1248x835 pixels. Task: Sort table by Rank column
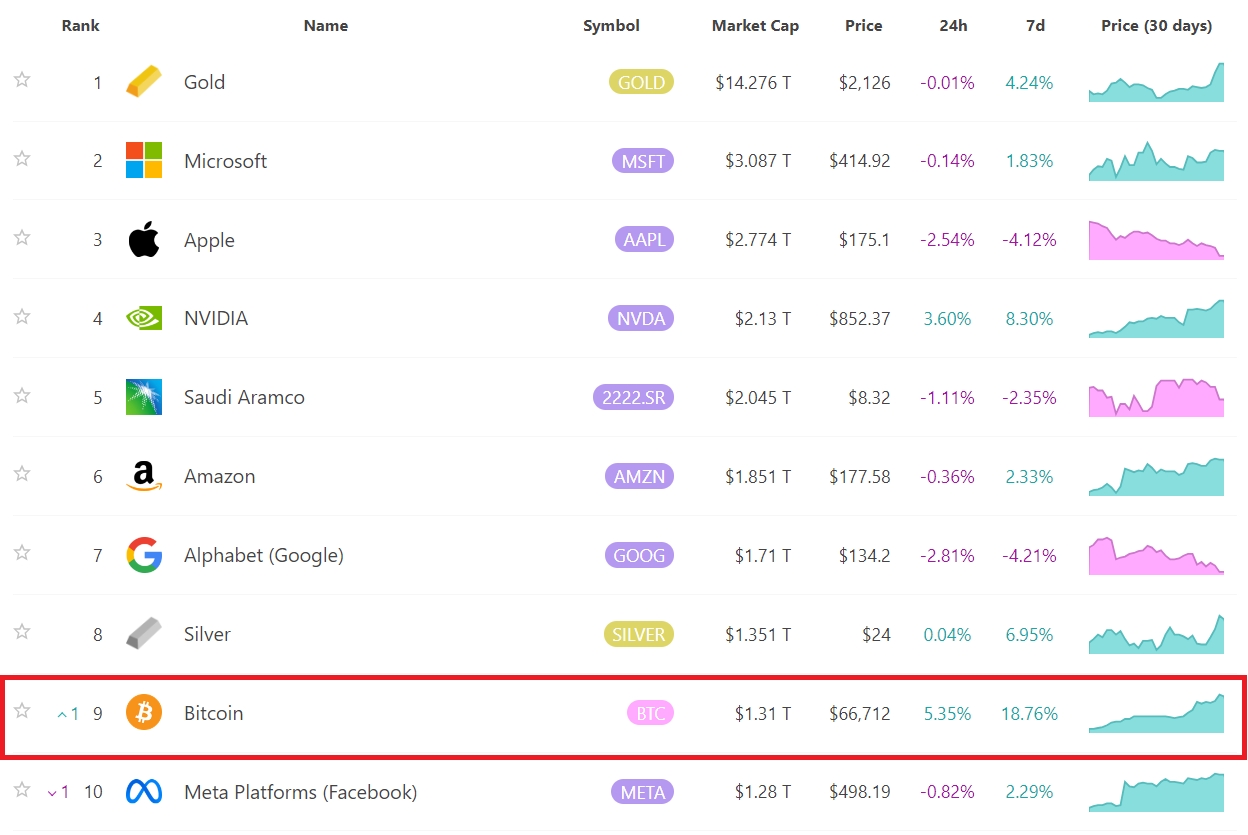pos(80,26)
